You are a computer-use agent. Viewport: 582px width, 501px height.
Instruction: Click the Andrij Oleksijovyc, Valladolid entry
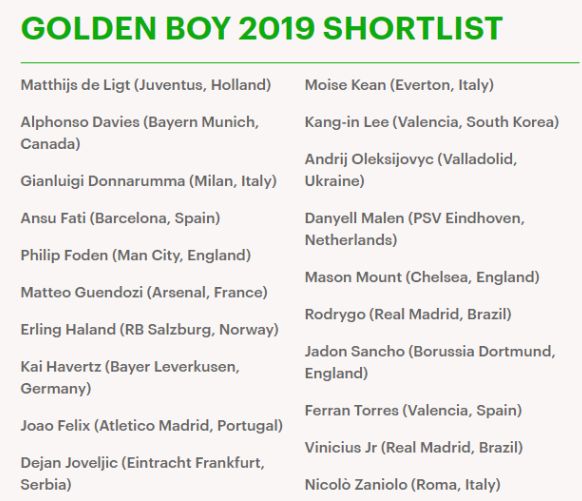[411, 170]
